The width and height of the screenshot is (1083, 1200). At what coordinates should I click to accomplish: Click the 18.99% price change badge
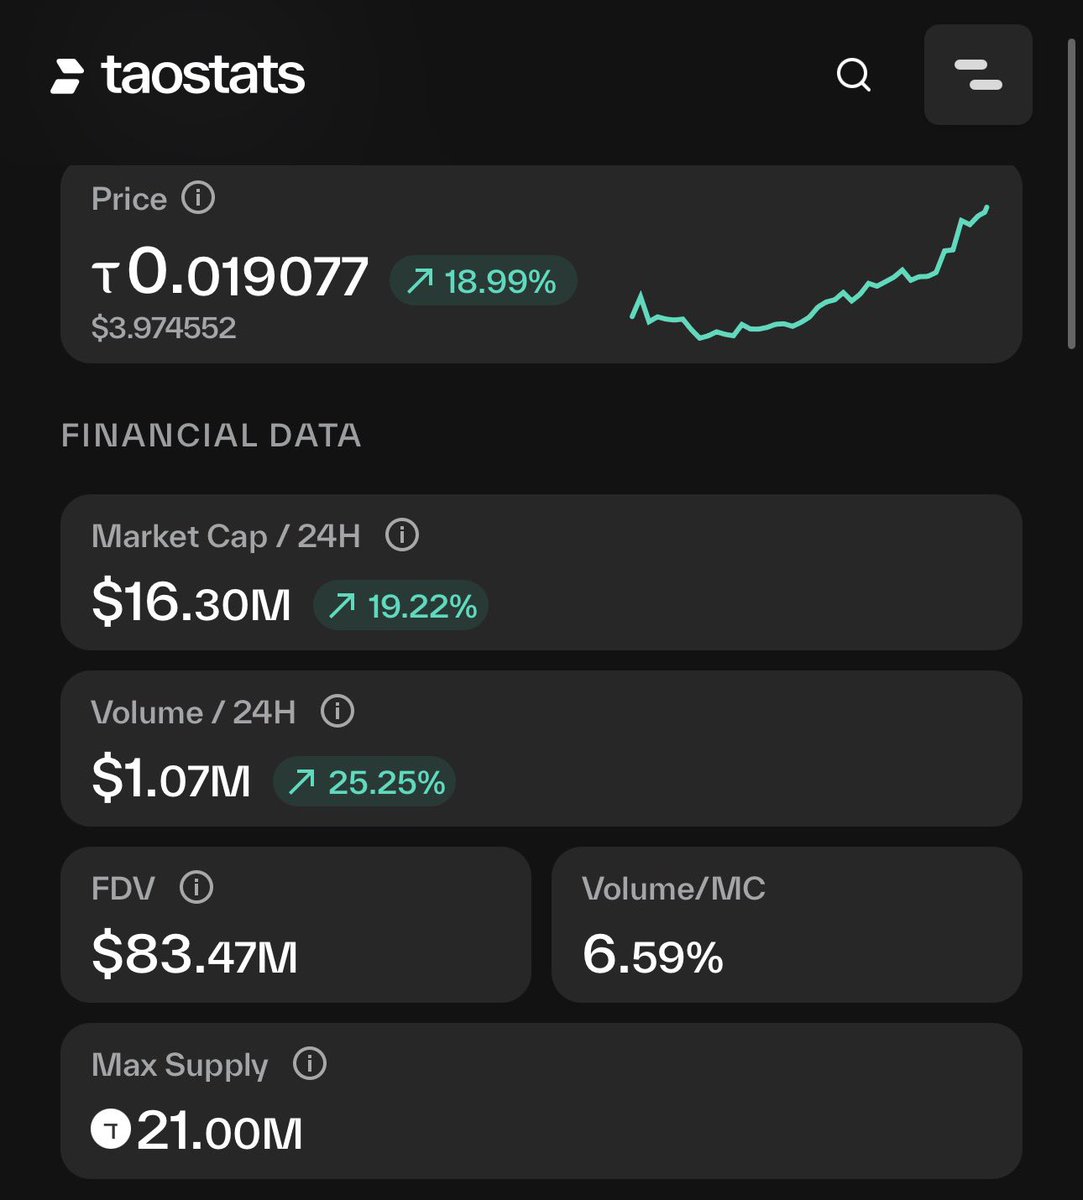(x=483, y=281)
